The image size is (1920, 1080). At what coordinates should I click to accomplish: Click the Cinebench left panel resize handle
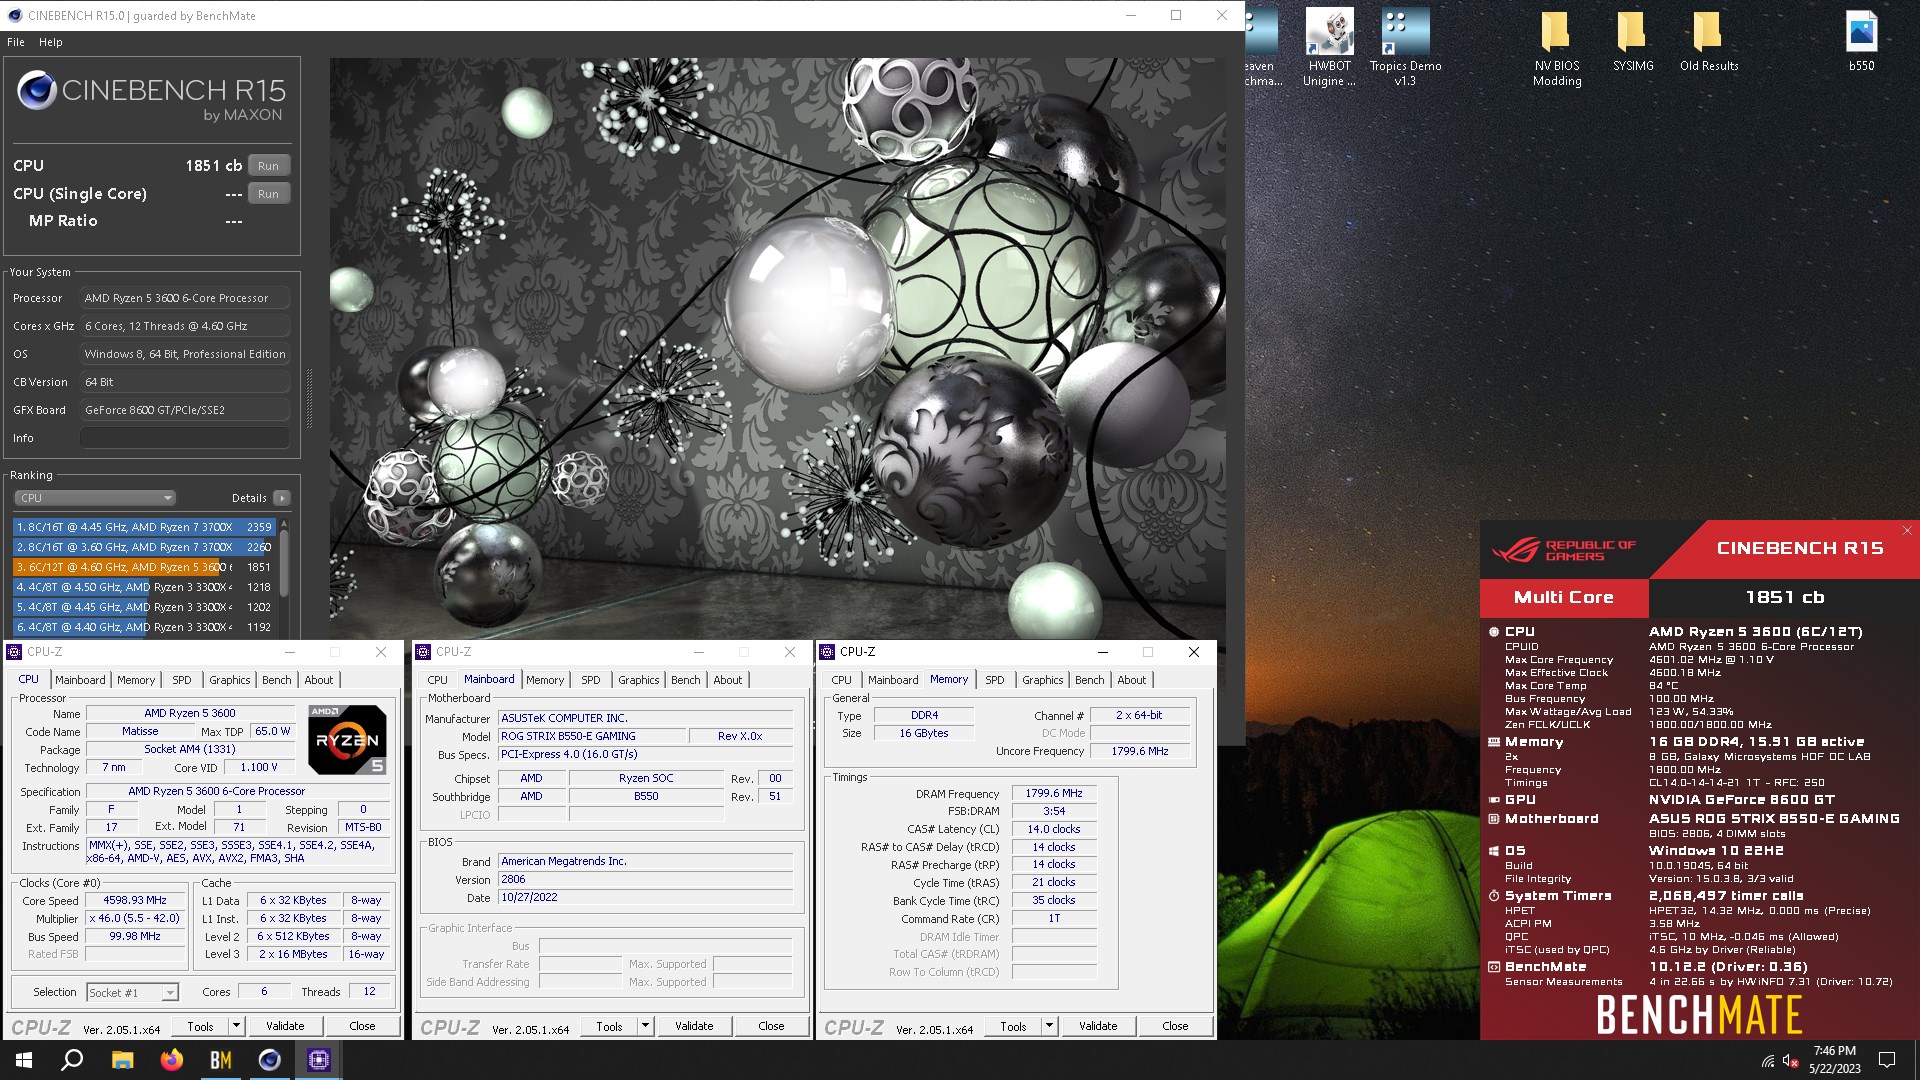[x=309, y=400]
